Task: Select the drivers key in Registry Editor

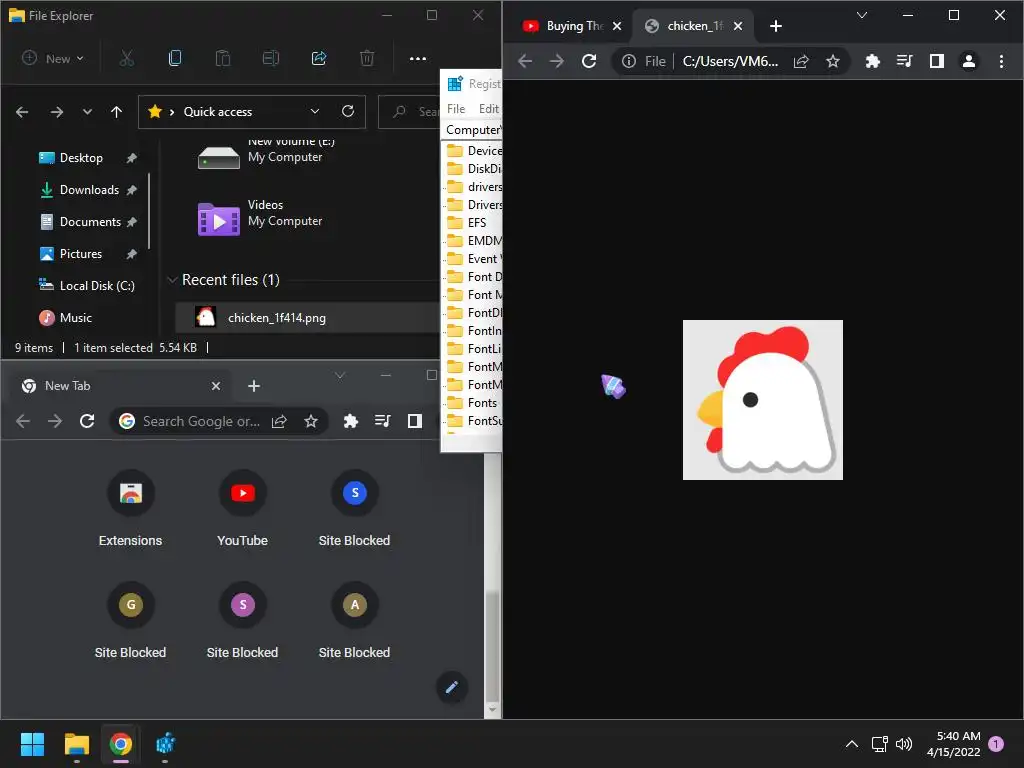Action: point(485,187)
